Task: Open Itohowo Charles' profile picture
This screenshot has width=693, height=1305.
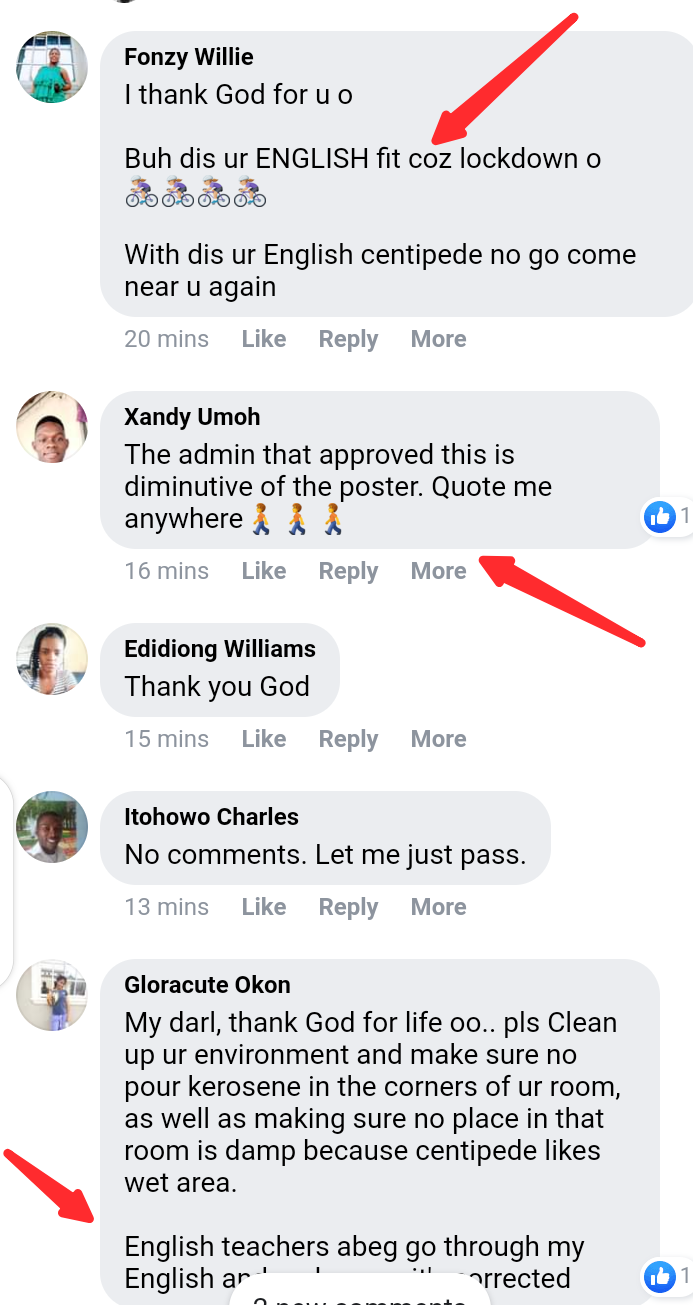Action: pyautogui.click(x=52, y=827)
